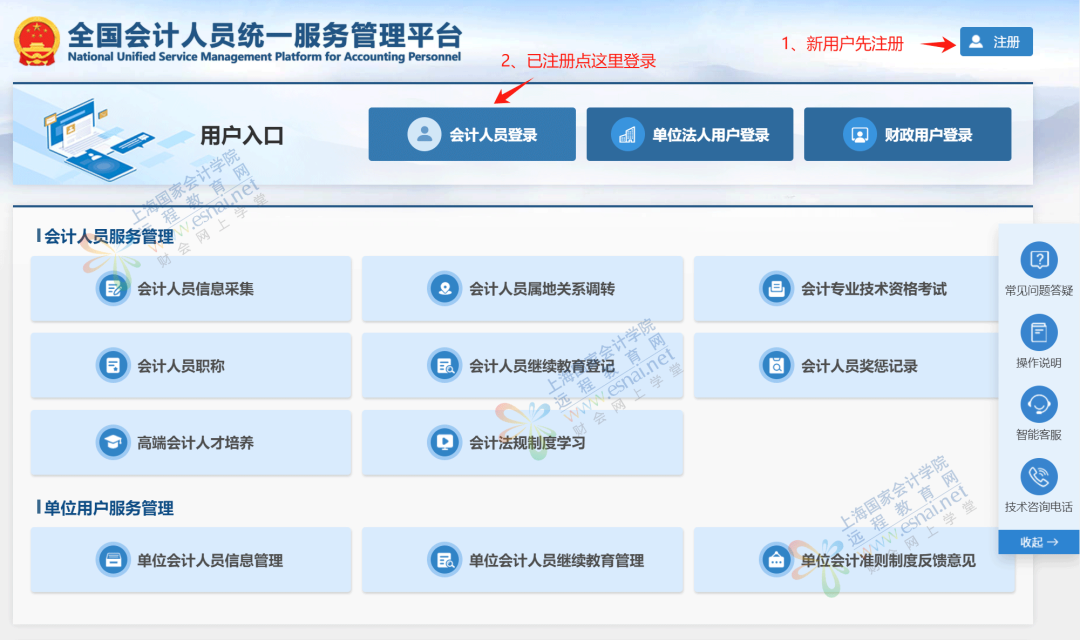Click the video-play icon for 会计法规制度学习

click(x=445, y=443)
